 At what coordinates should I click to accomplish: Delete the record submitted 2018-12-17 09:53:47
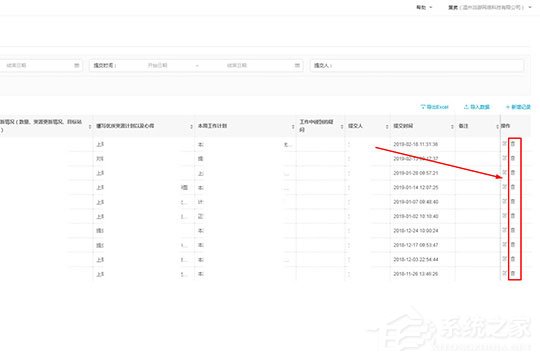[x=513, y=245]
